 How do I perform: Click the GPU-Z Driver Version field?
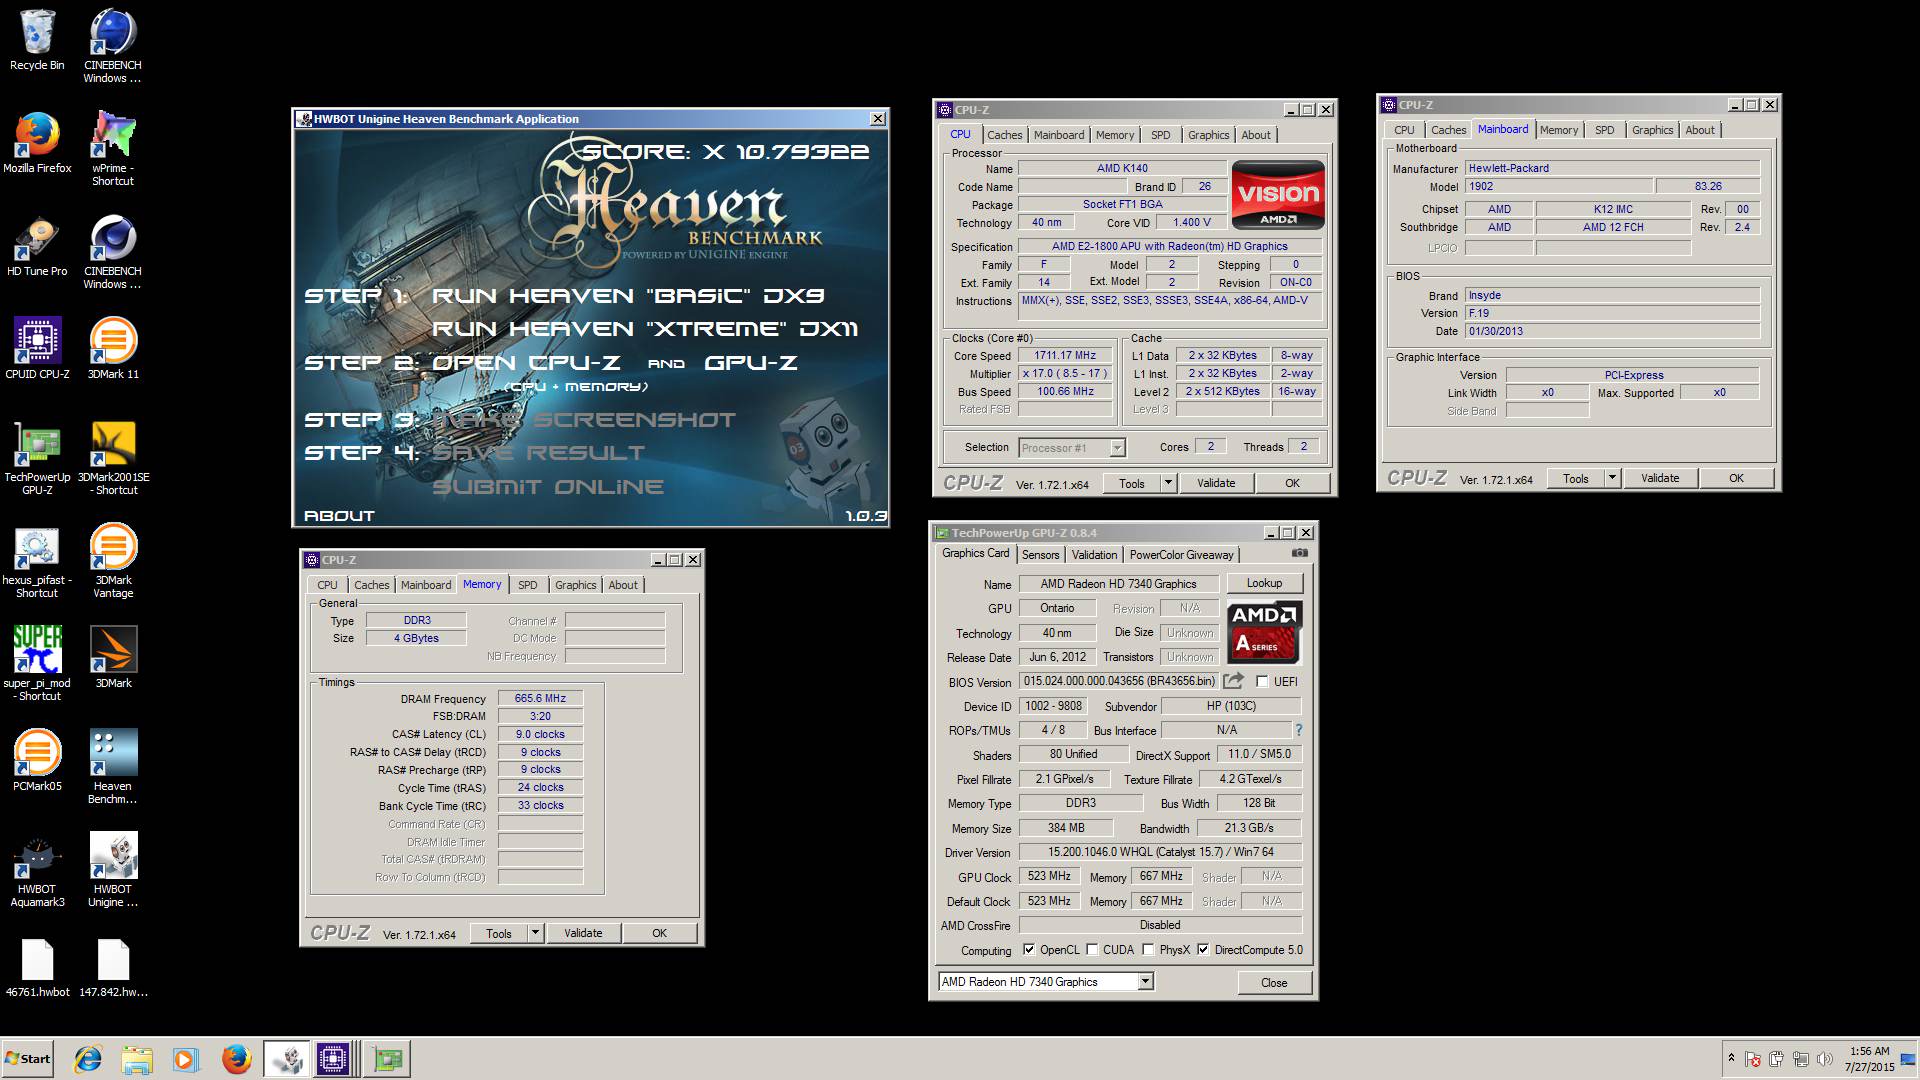click(x=1160, y=852)
